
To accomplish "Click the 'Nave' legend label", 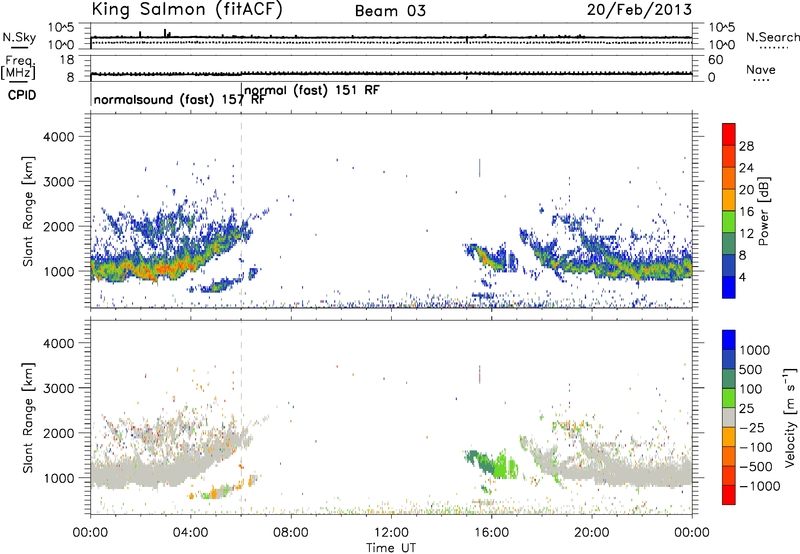I will pos(761,69).
